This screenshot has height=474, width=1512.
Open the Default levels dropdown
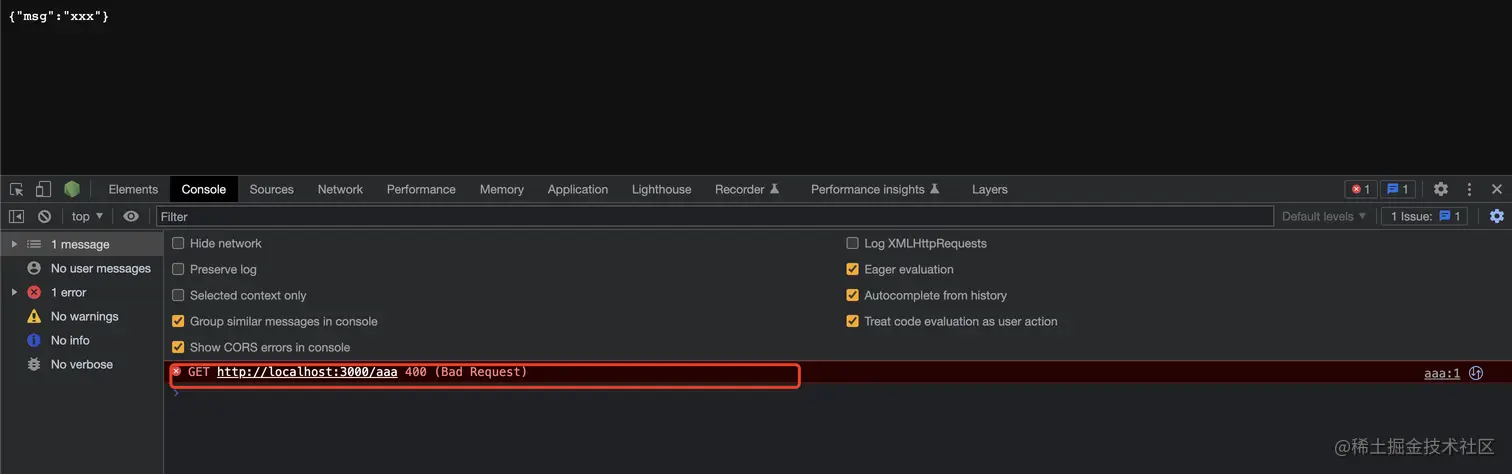tap(1324, 216)
